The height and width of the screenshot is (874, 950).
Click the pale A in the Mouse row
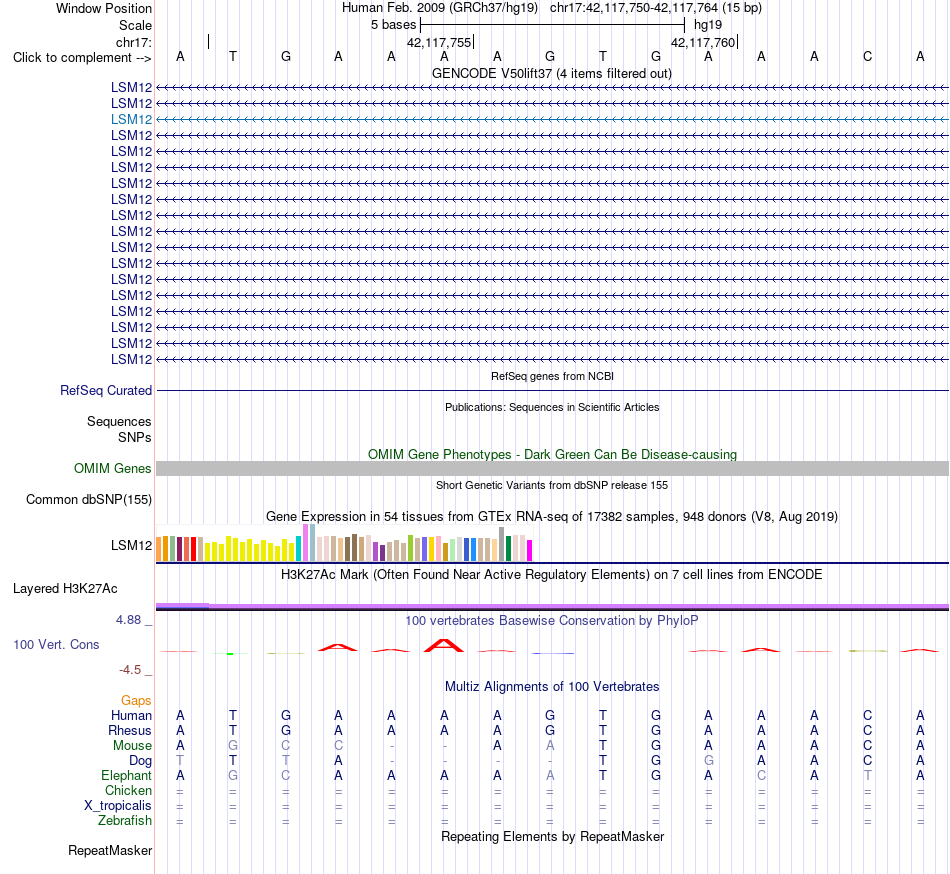pyautogui.click(x=550, y=746)
